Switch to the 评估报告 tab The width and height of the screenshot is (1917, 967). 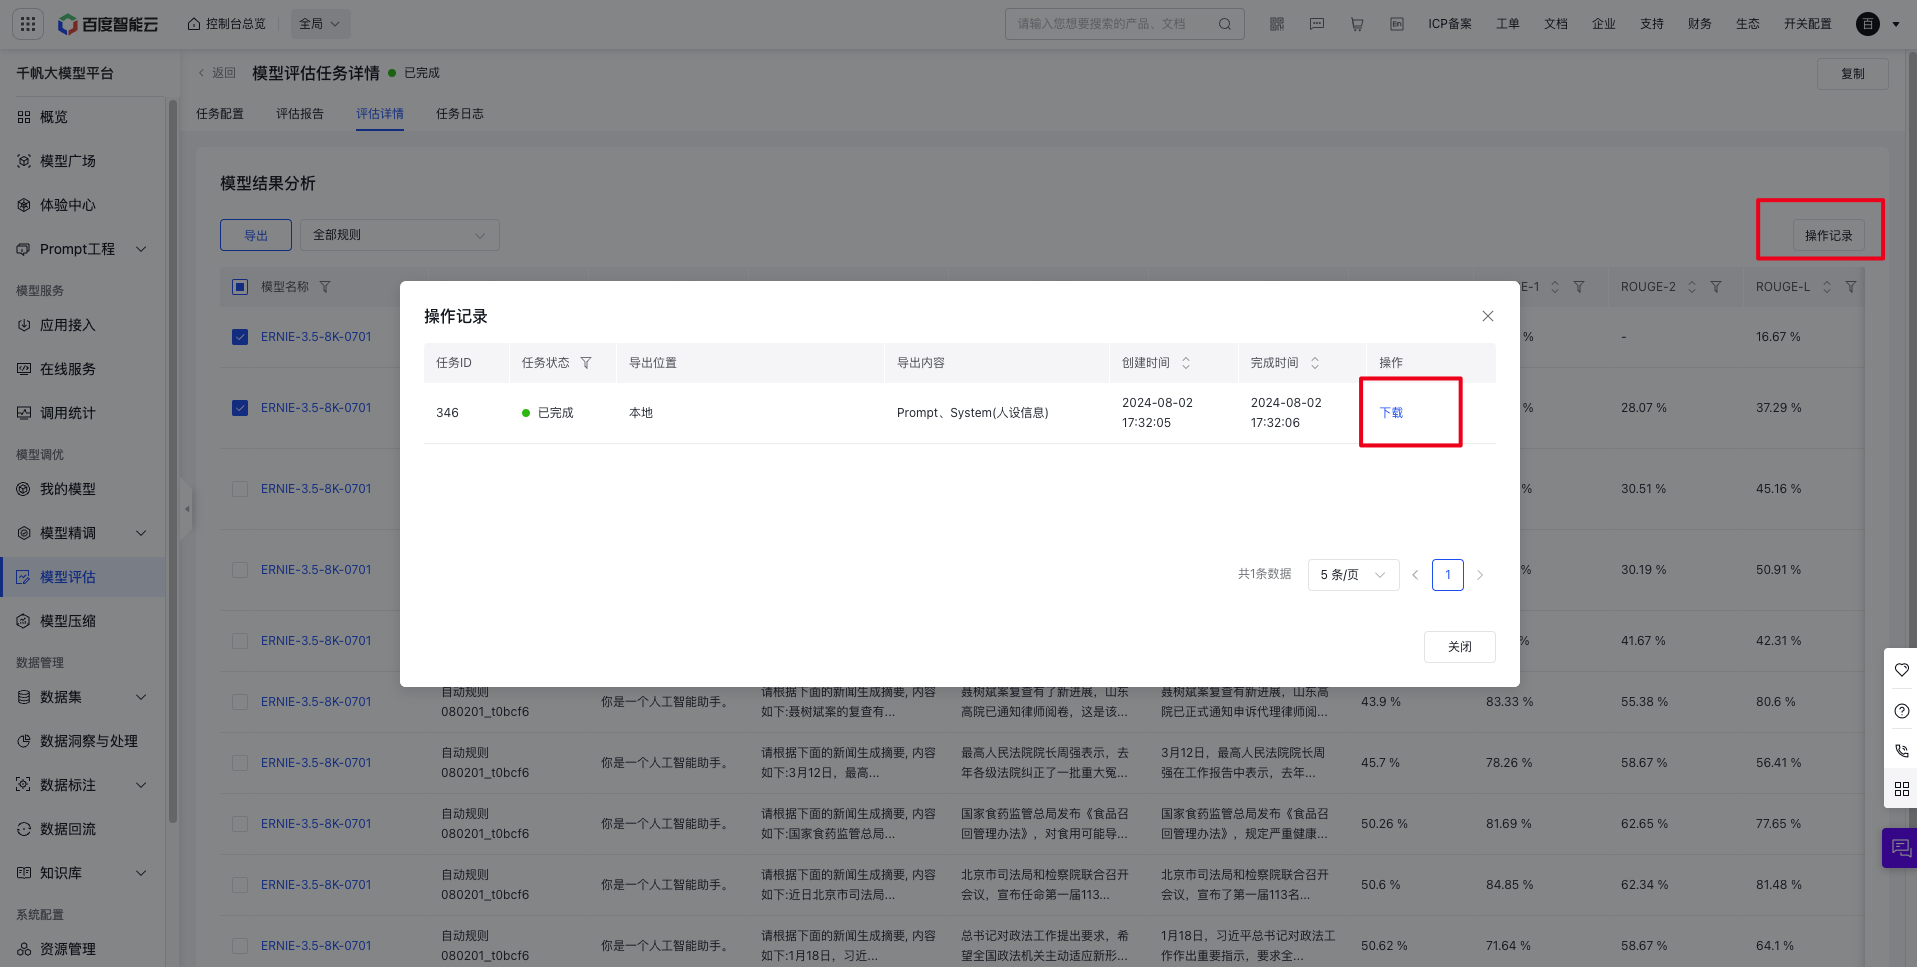click(300, 114)
